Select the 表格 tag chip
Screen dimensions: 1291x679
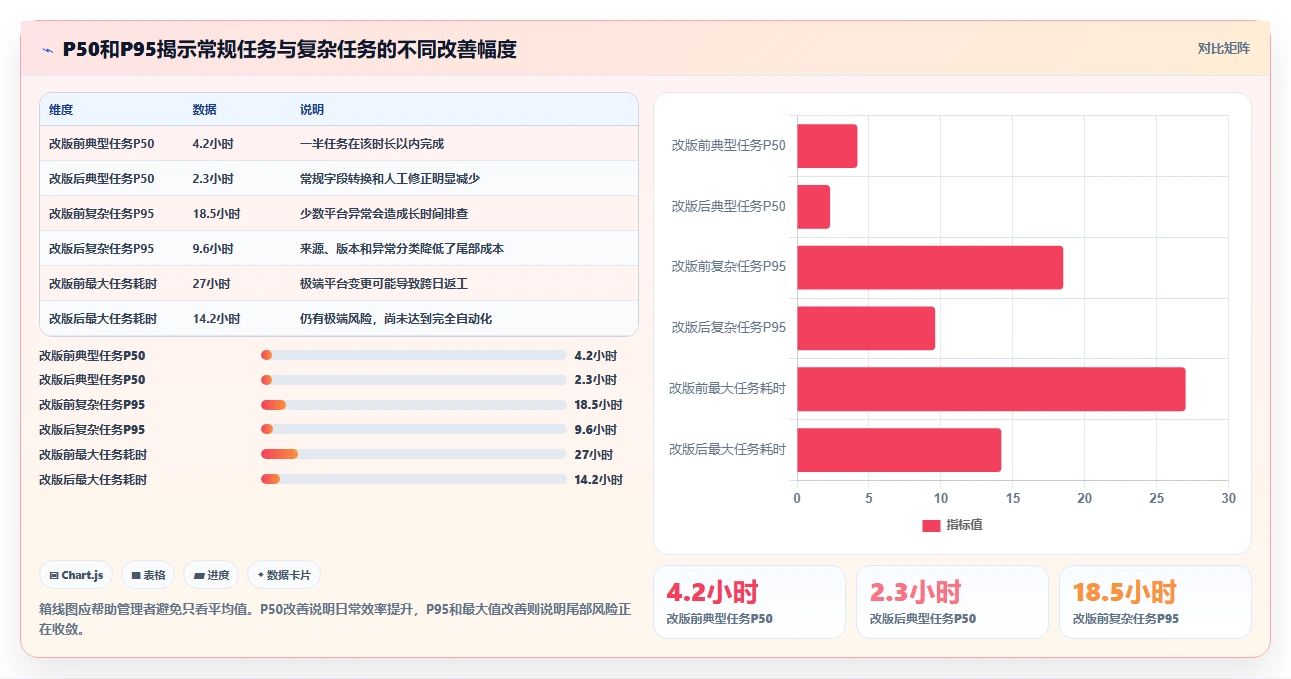tap(148, 575)
